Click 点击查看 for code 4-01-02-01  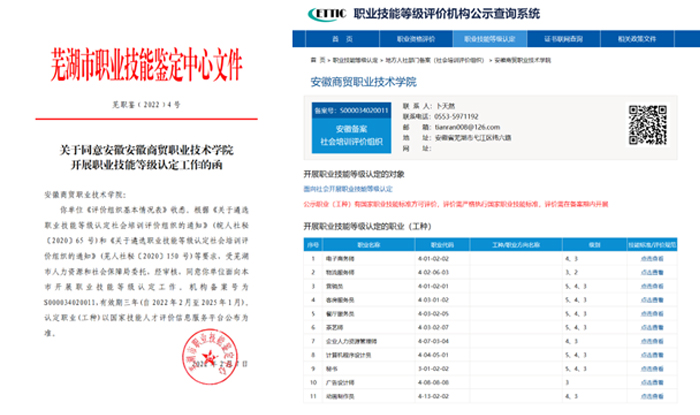pyautogui.click(x=652, y=286)
